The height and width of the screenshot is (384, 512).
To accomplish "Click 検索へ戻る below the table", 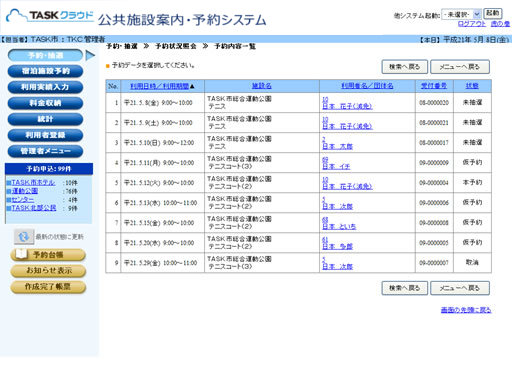I will coord(405,288).
